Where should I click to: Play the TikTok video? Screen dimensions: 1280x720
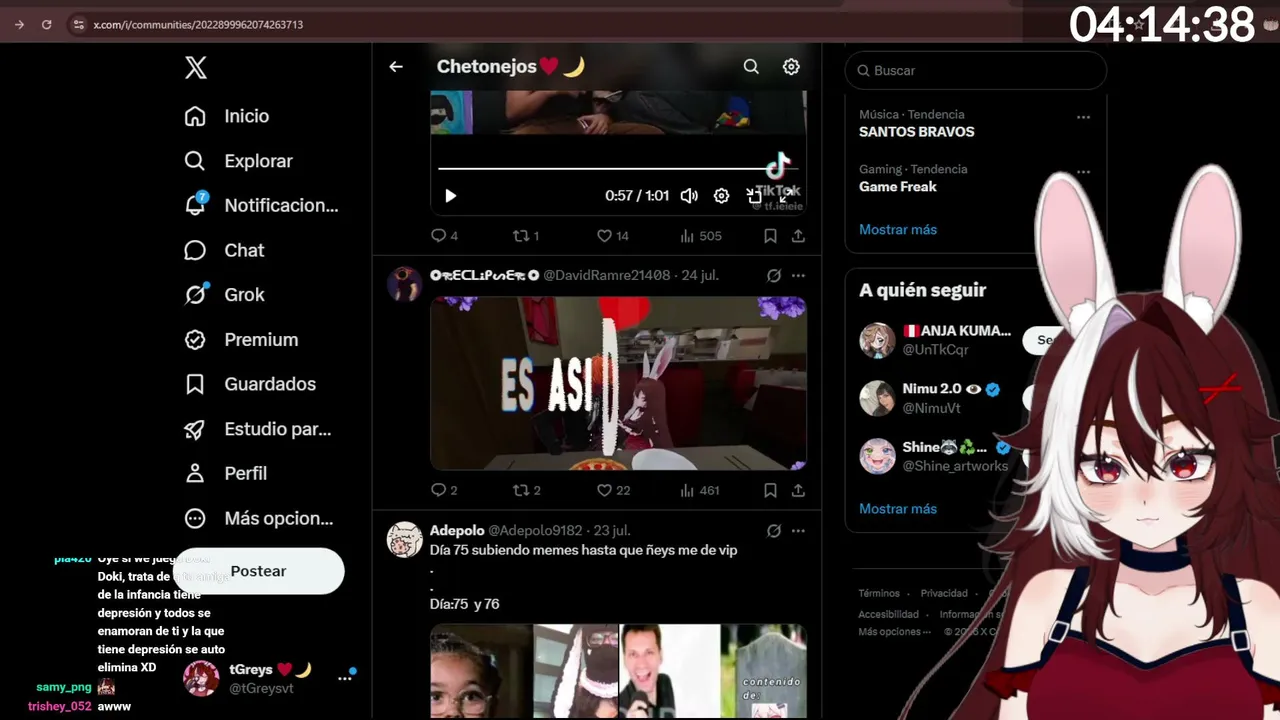click(450, 196)
